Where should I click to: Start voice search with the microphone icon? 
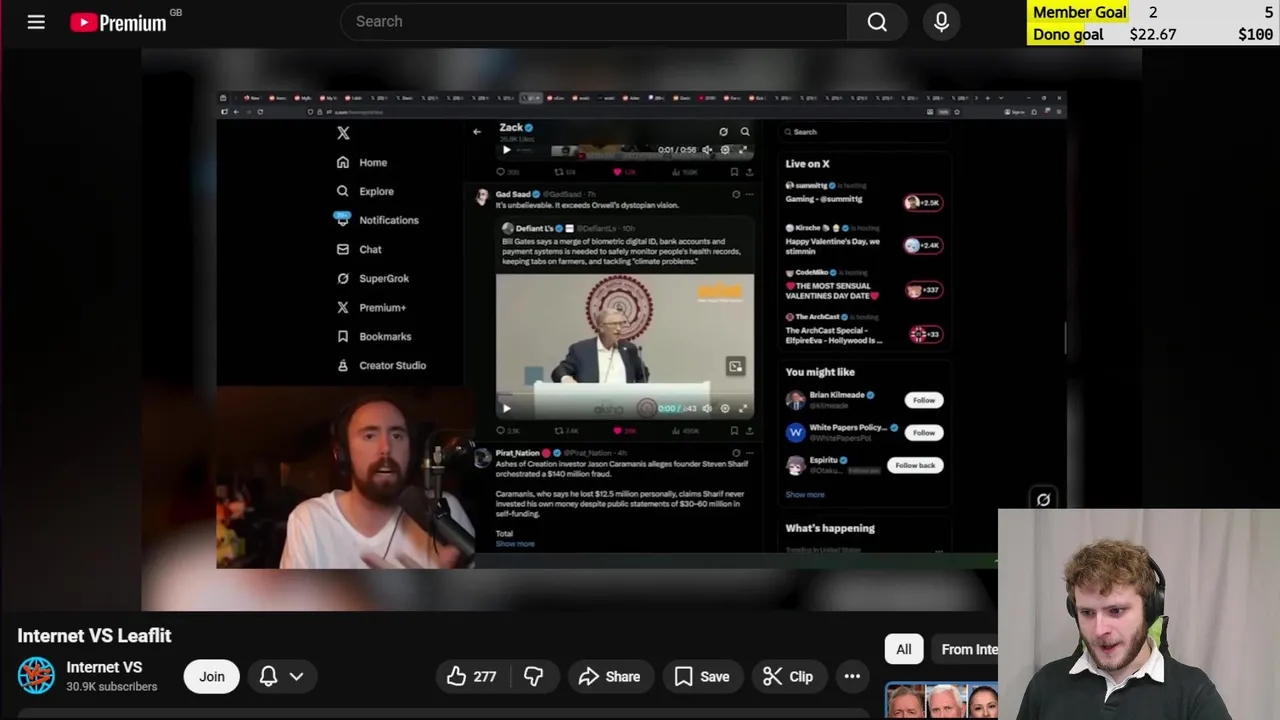pos(941,22)
